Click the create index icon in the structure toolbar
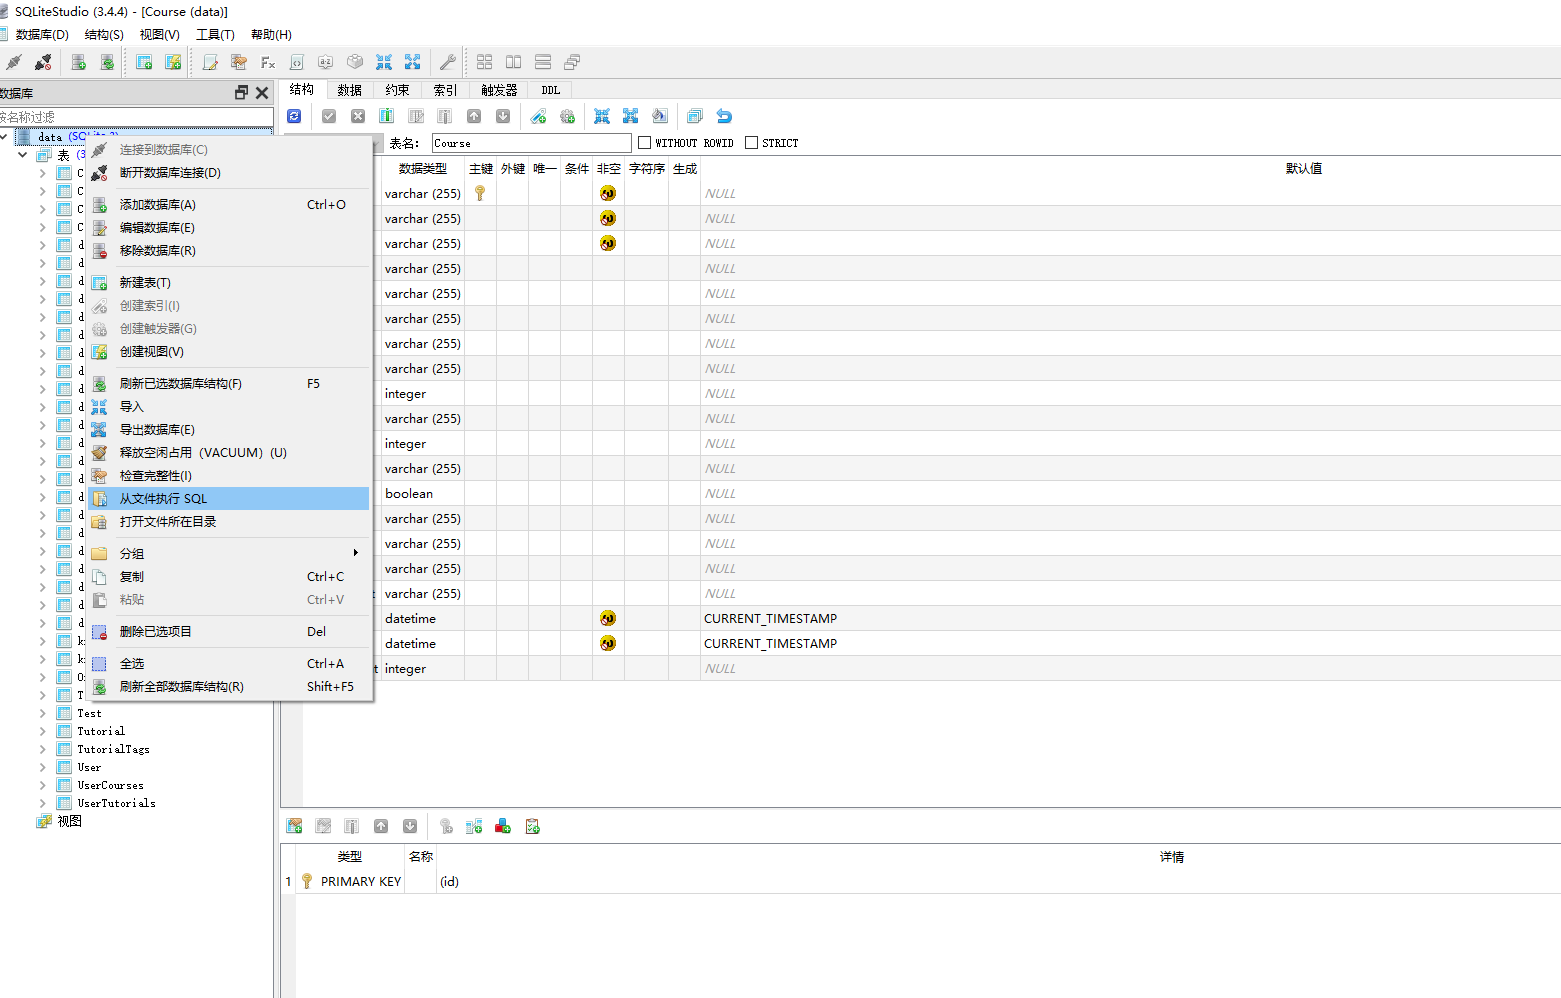Viewport: 1561px width, 998px height. click(538, 116)
